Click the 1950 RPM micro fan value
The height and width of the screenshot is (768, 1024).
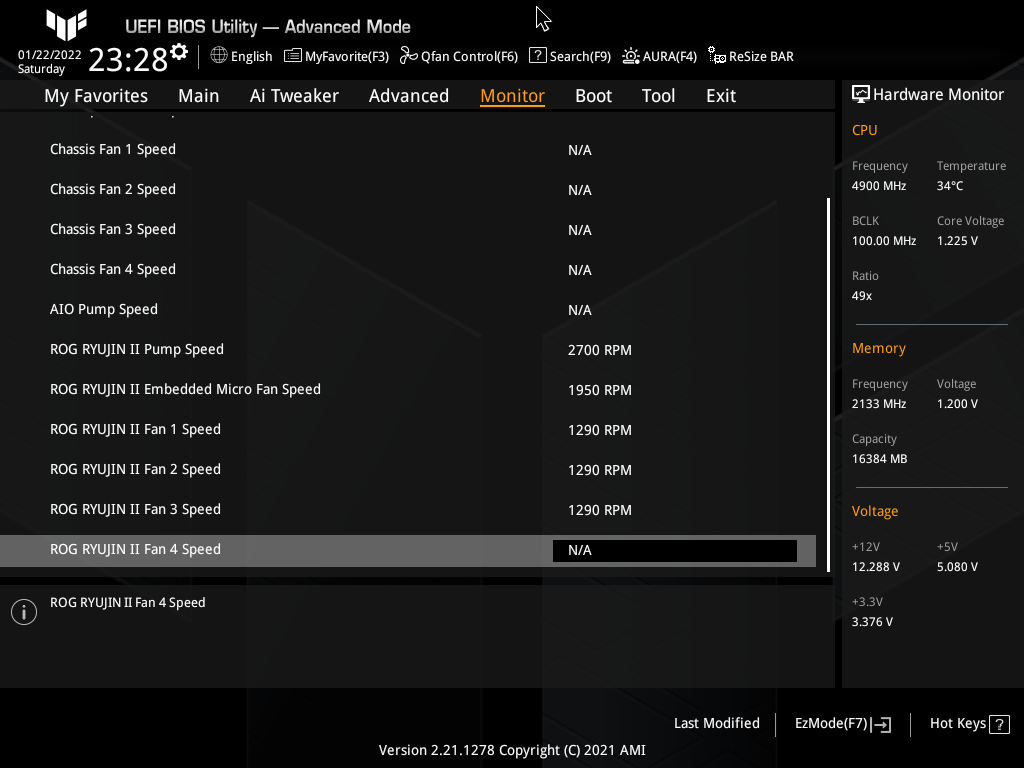pos(600,390)
